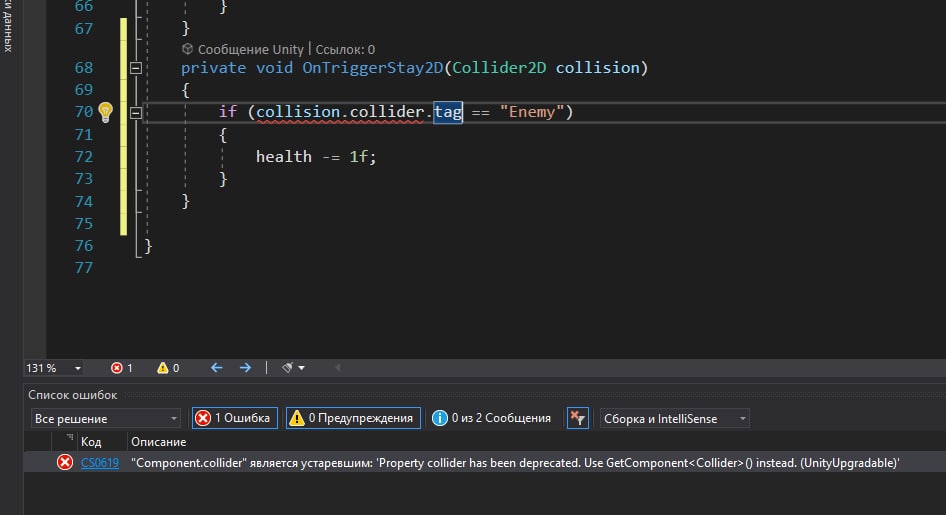Open the 'Сборка и IntelliSense' dropdown
The height and width of the screenshot is (515, 946).
click(x=675, y=418)
